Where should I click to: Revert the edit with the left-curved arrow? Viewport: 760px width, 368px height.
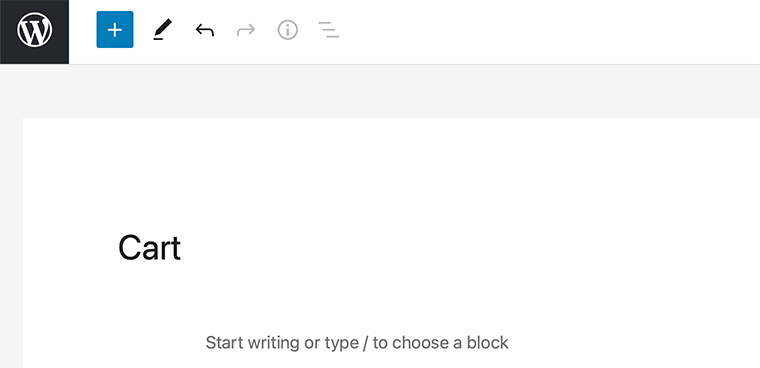coord(205,30)
